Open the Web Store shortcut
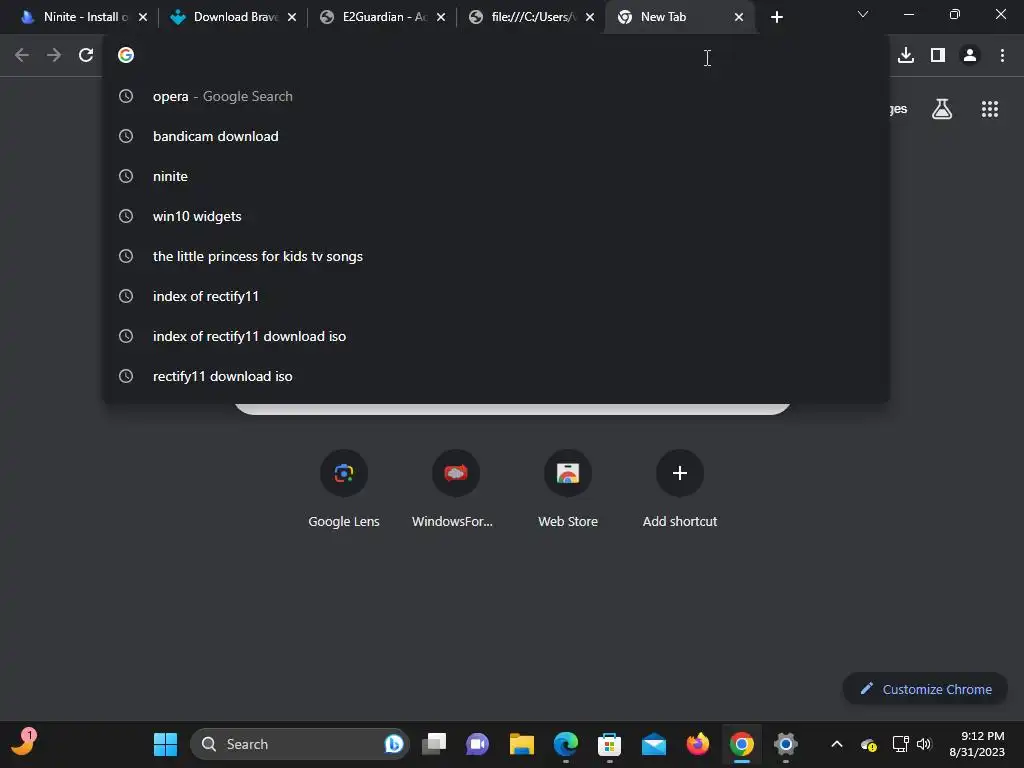The width and height of the screenshot is (1024, 768). (x=568, y=488)
